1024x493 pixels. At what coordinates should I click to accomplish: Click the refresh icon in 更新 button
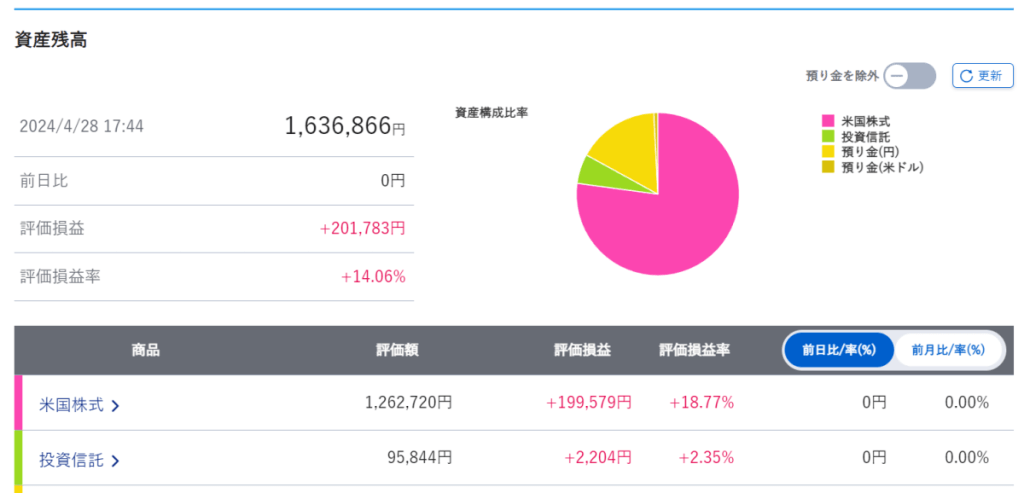point(967,76)
